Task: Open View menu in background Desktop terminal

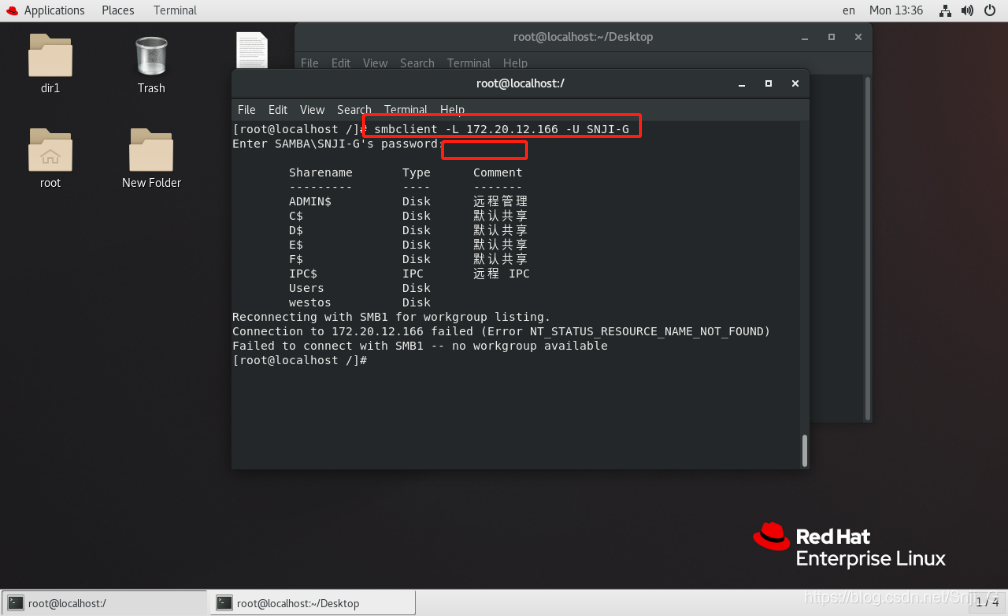Action: tap(375, 63)
